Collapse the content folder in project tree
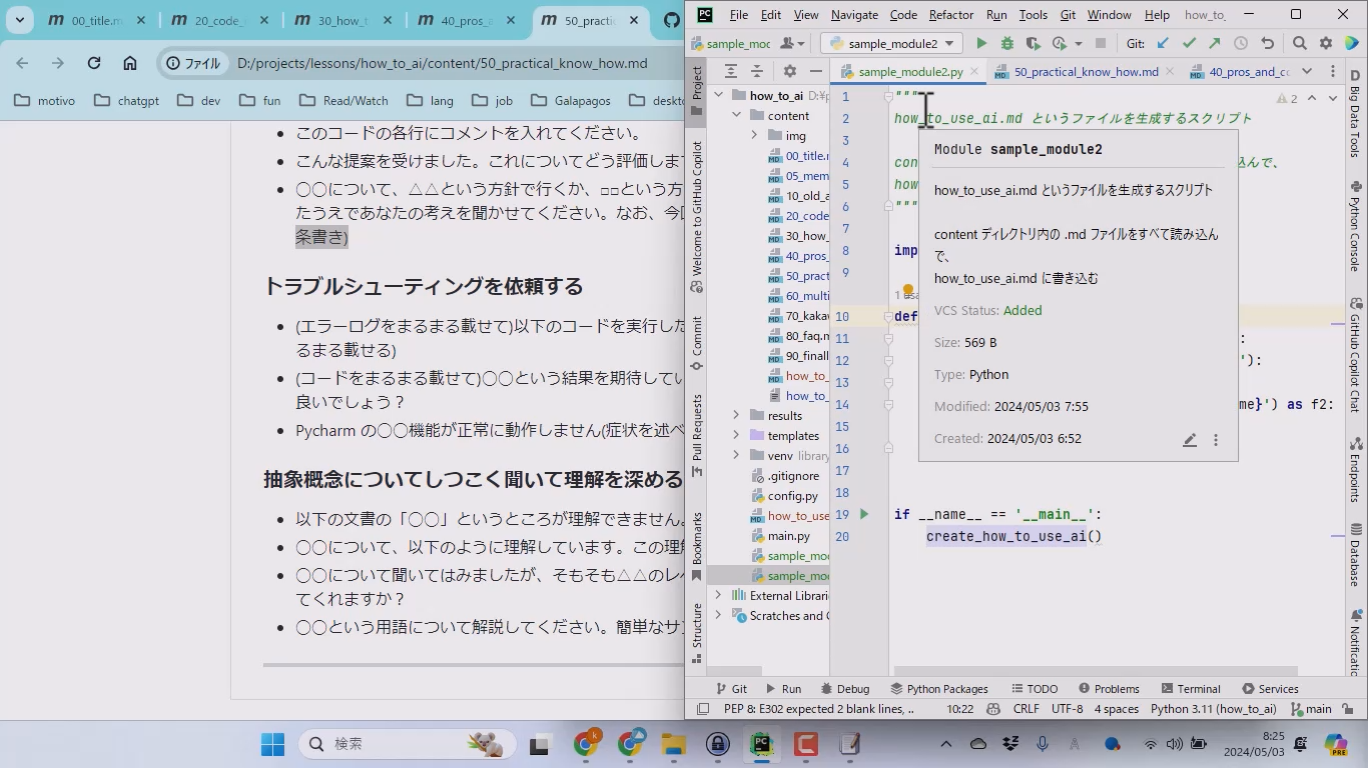 click(x=737, y=115)
